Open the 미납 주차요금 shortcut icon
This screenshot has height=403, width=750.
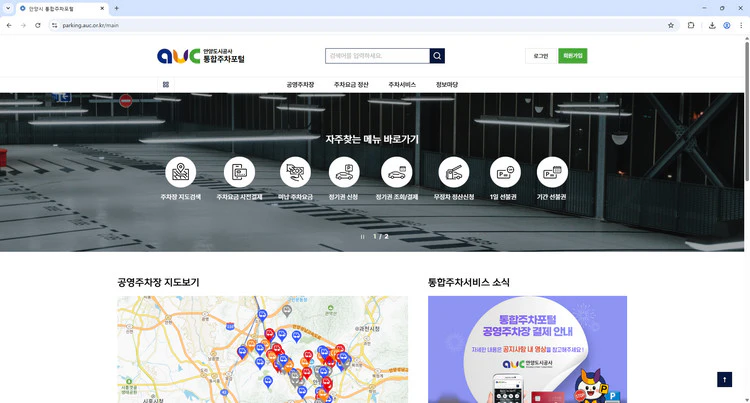[x=296, y=173]
